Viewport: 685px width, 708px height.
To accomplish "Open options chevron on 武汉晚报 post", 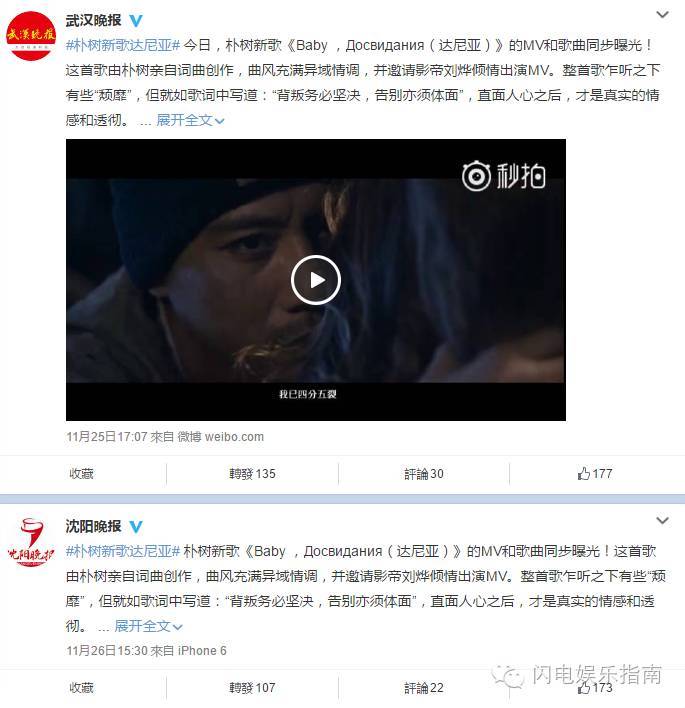I will (x=662, y=14).
